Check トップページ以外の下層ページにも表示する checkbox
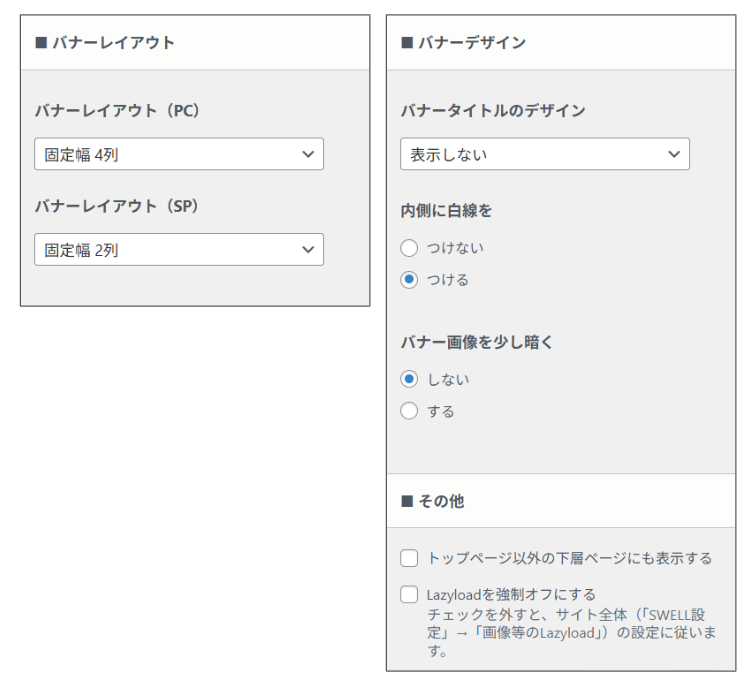This screenshot has width=754, height=687. [x=409, y=558]
